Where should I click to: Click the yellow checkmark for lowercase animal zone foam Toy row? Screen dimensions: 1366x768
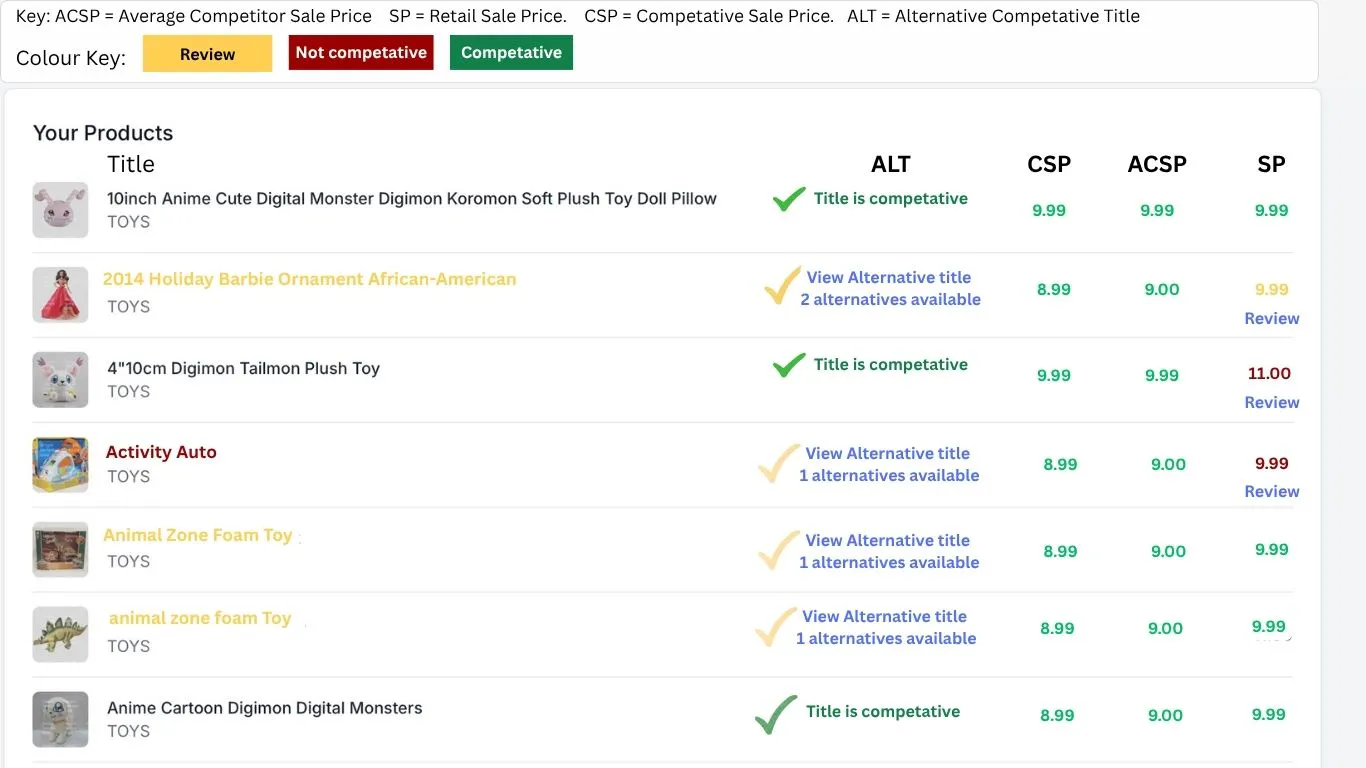[x=776, y=627]
